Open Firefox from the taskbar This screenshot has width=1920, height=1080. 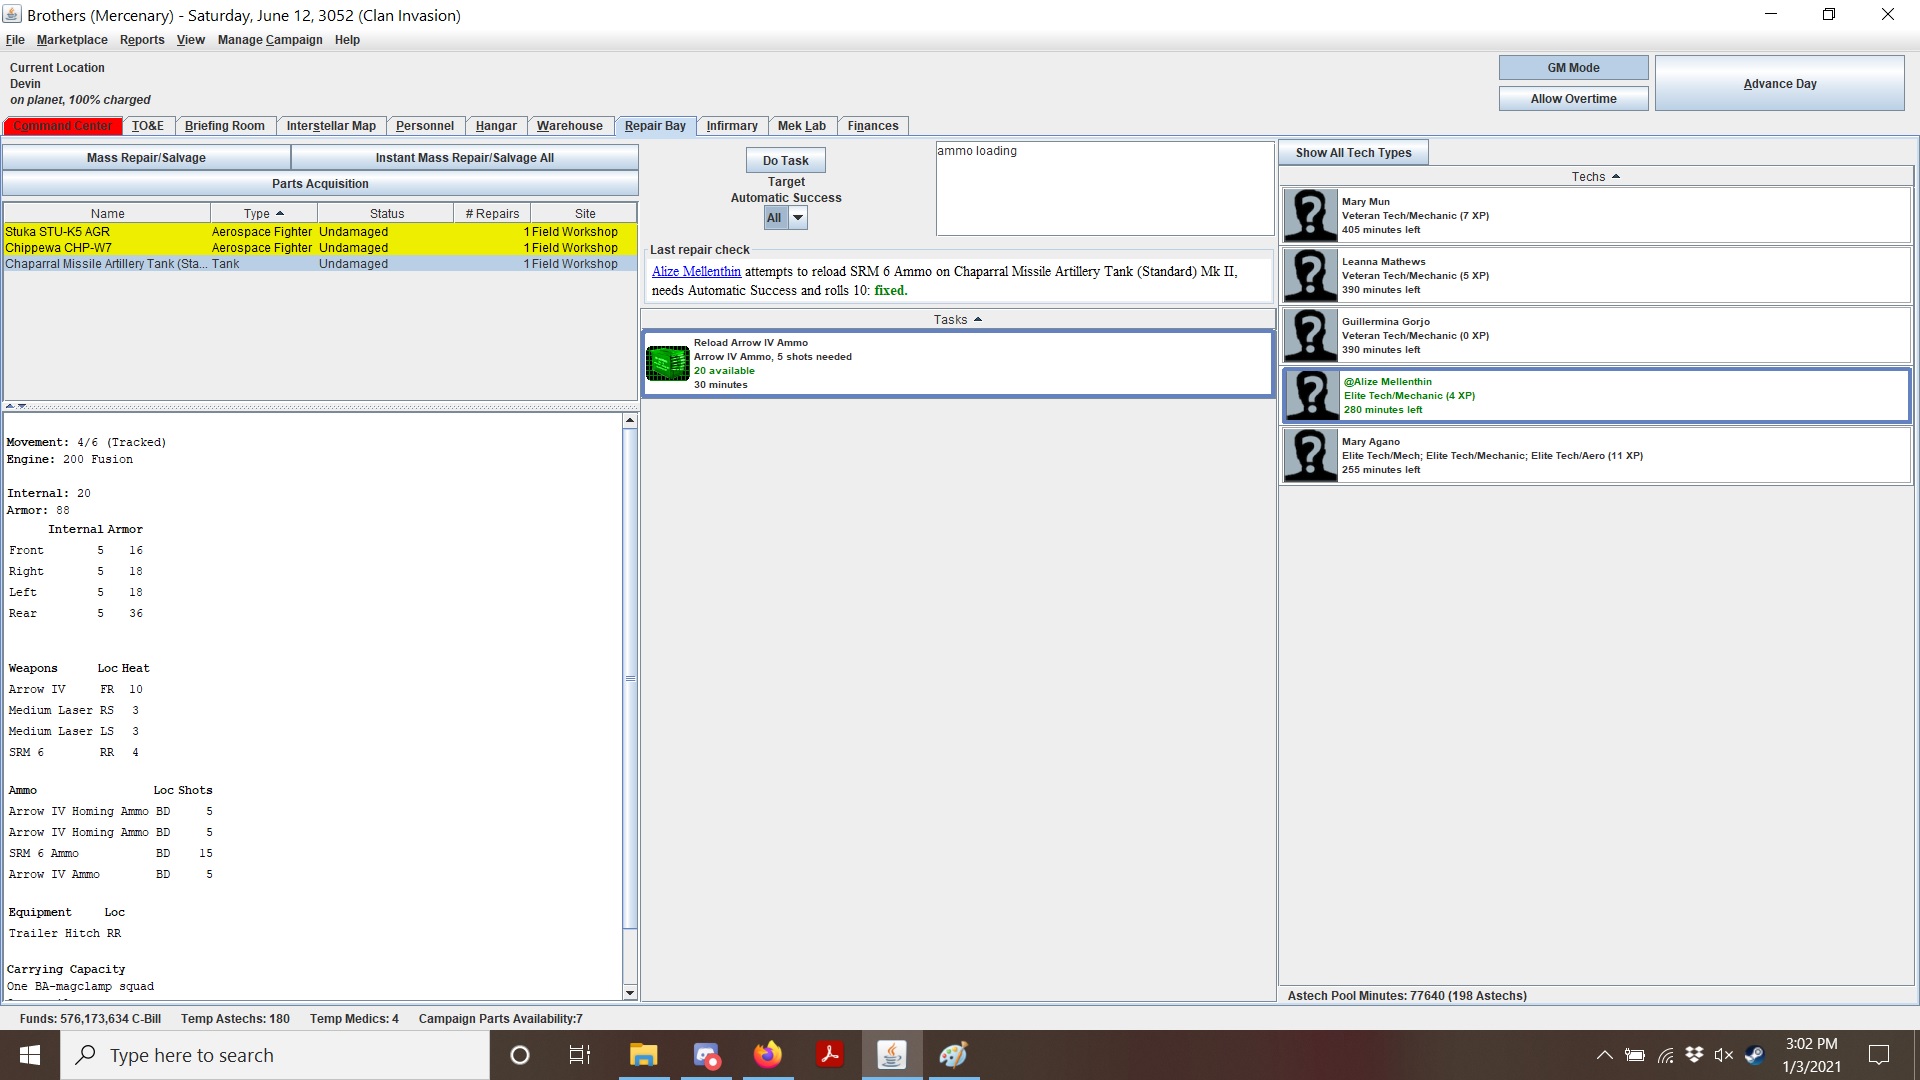coord(767,1055)
